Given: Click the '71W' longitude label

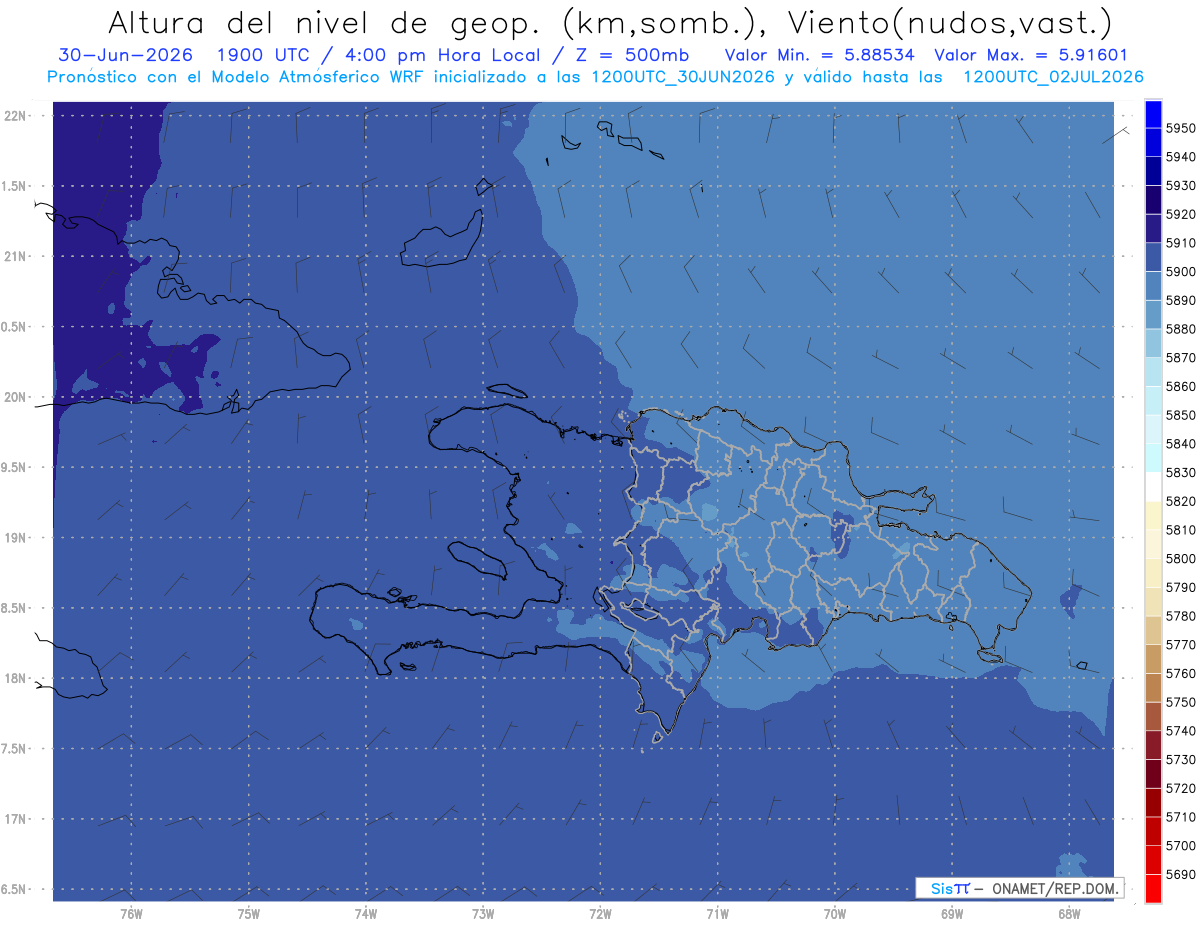Looking at the screenshot, I should pos(717,914).
